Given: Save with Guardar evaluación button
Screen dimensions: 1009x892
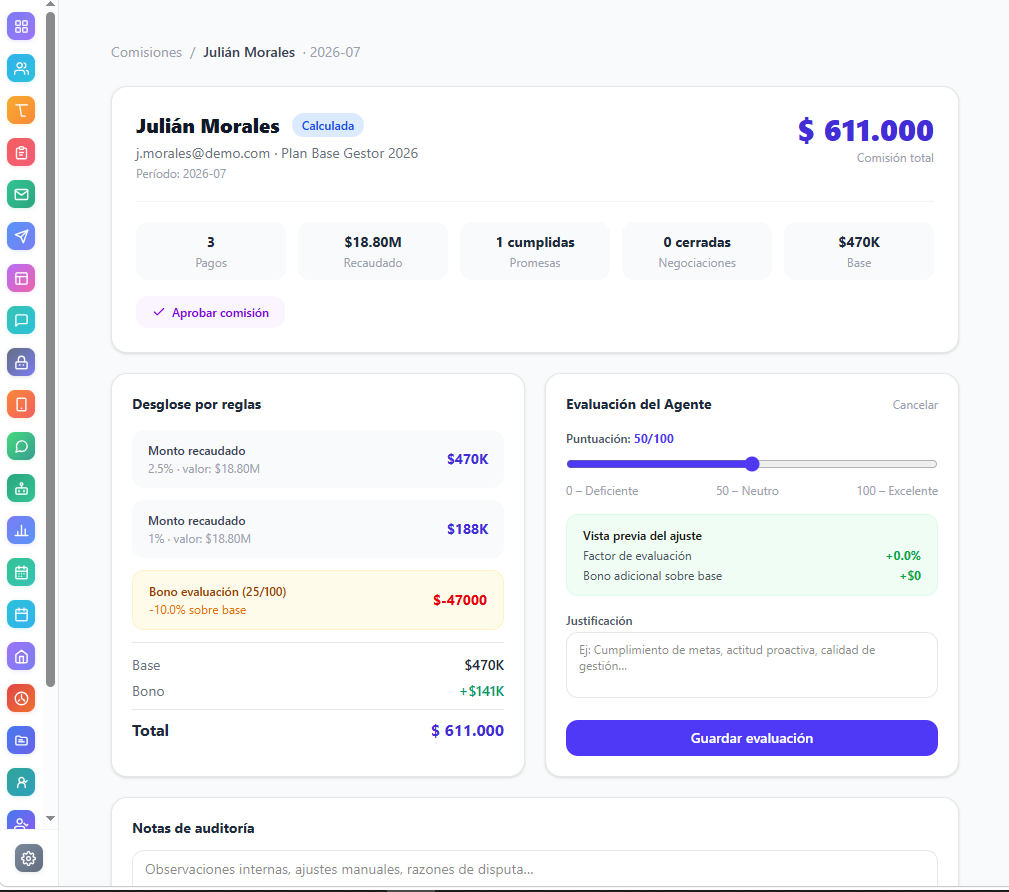Looking at the screenshot, I should click(x=752, y=738).
